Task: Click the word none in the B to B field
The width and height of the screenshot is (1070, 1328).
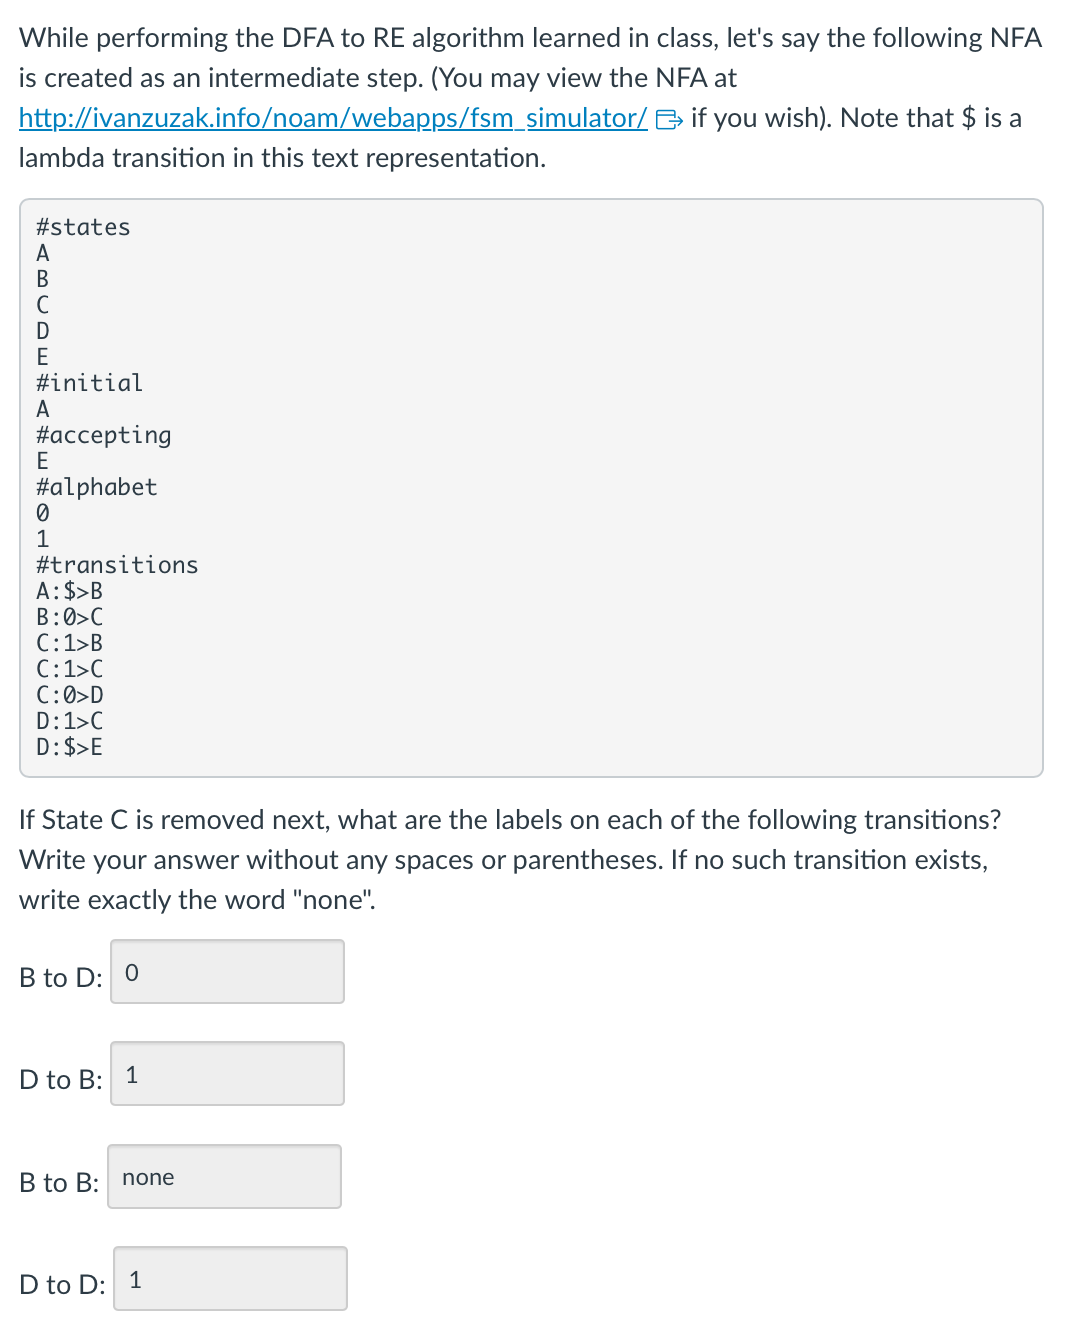Action: point(147,1177)
